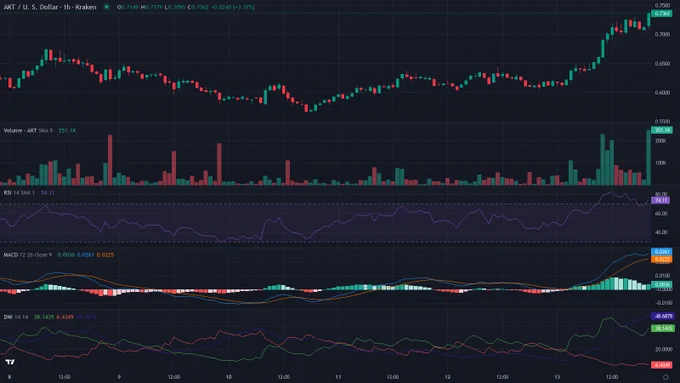Viewport: 680px width, 383px height.
Task: Click the 60.00 RSI axis label
Action: [x=661, y=213]
